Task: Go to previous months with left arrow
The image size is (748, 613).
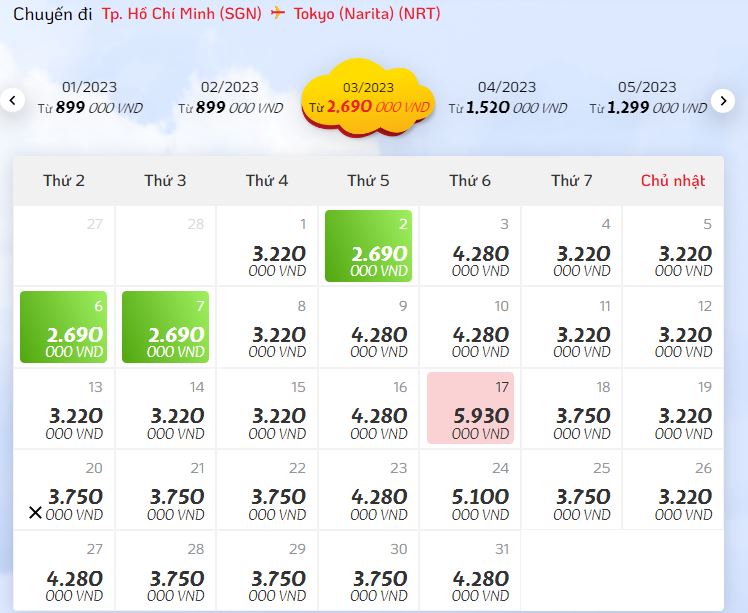Action: click(x=12, y=101)
